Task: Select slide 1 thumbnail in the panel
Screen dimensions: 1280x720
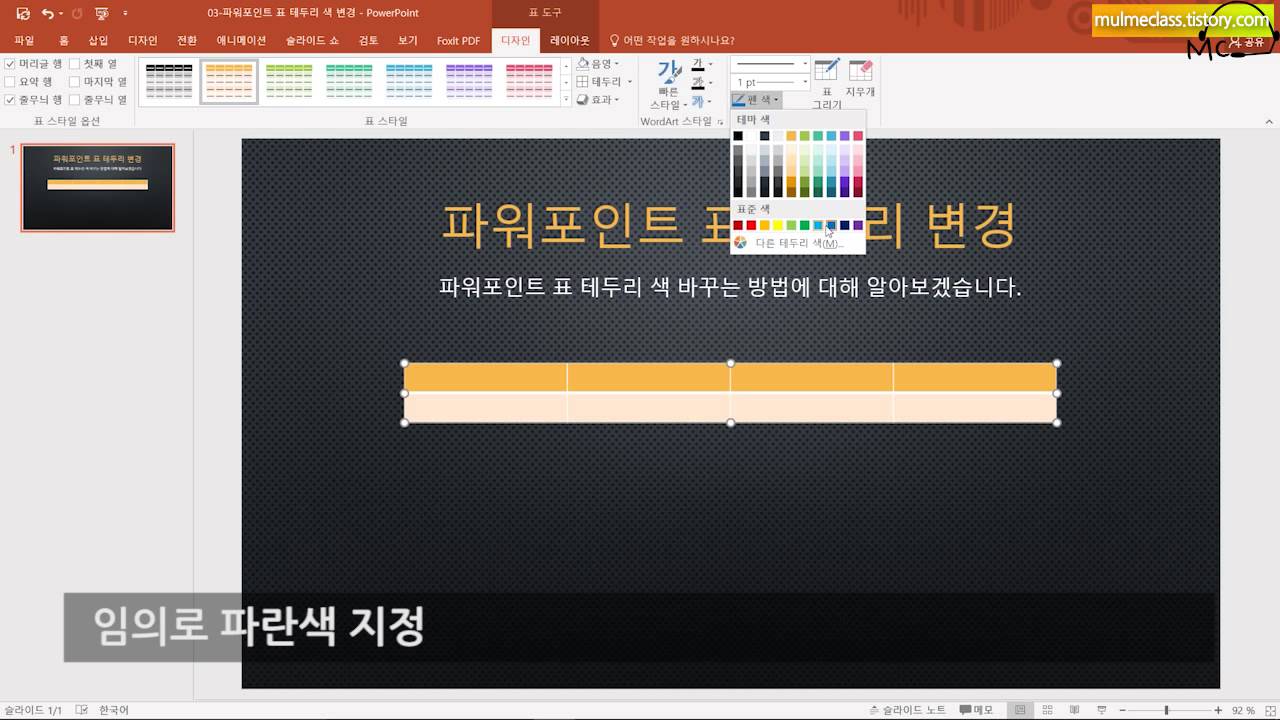Action: 98,187
